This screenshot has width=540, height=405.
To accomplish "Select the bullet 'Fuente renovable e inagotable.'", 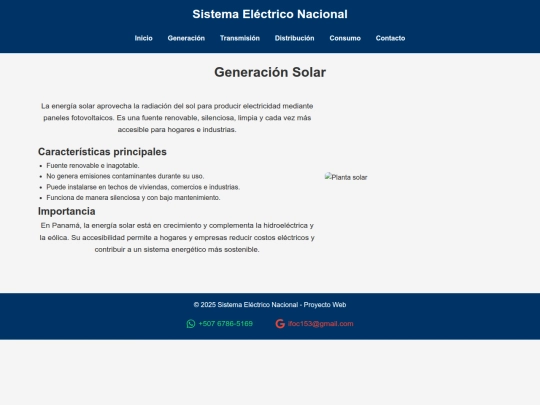I will click(93, 166).
